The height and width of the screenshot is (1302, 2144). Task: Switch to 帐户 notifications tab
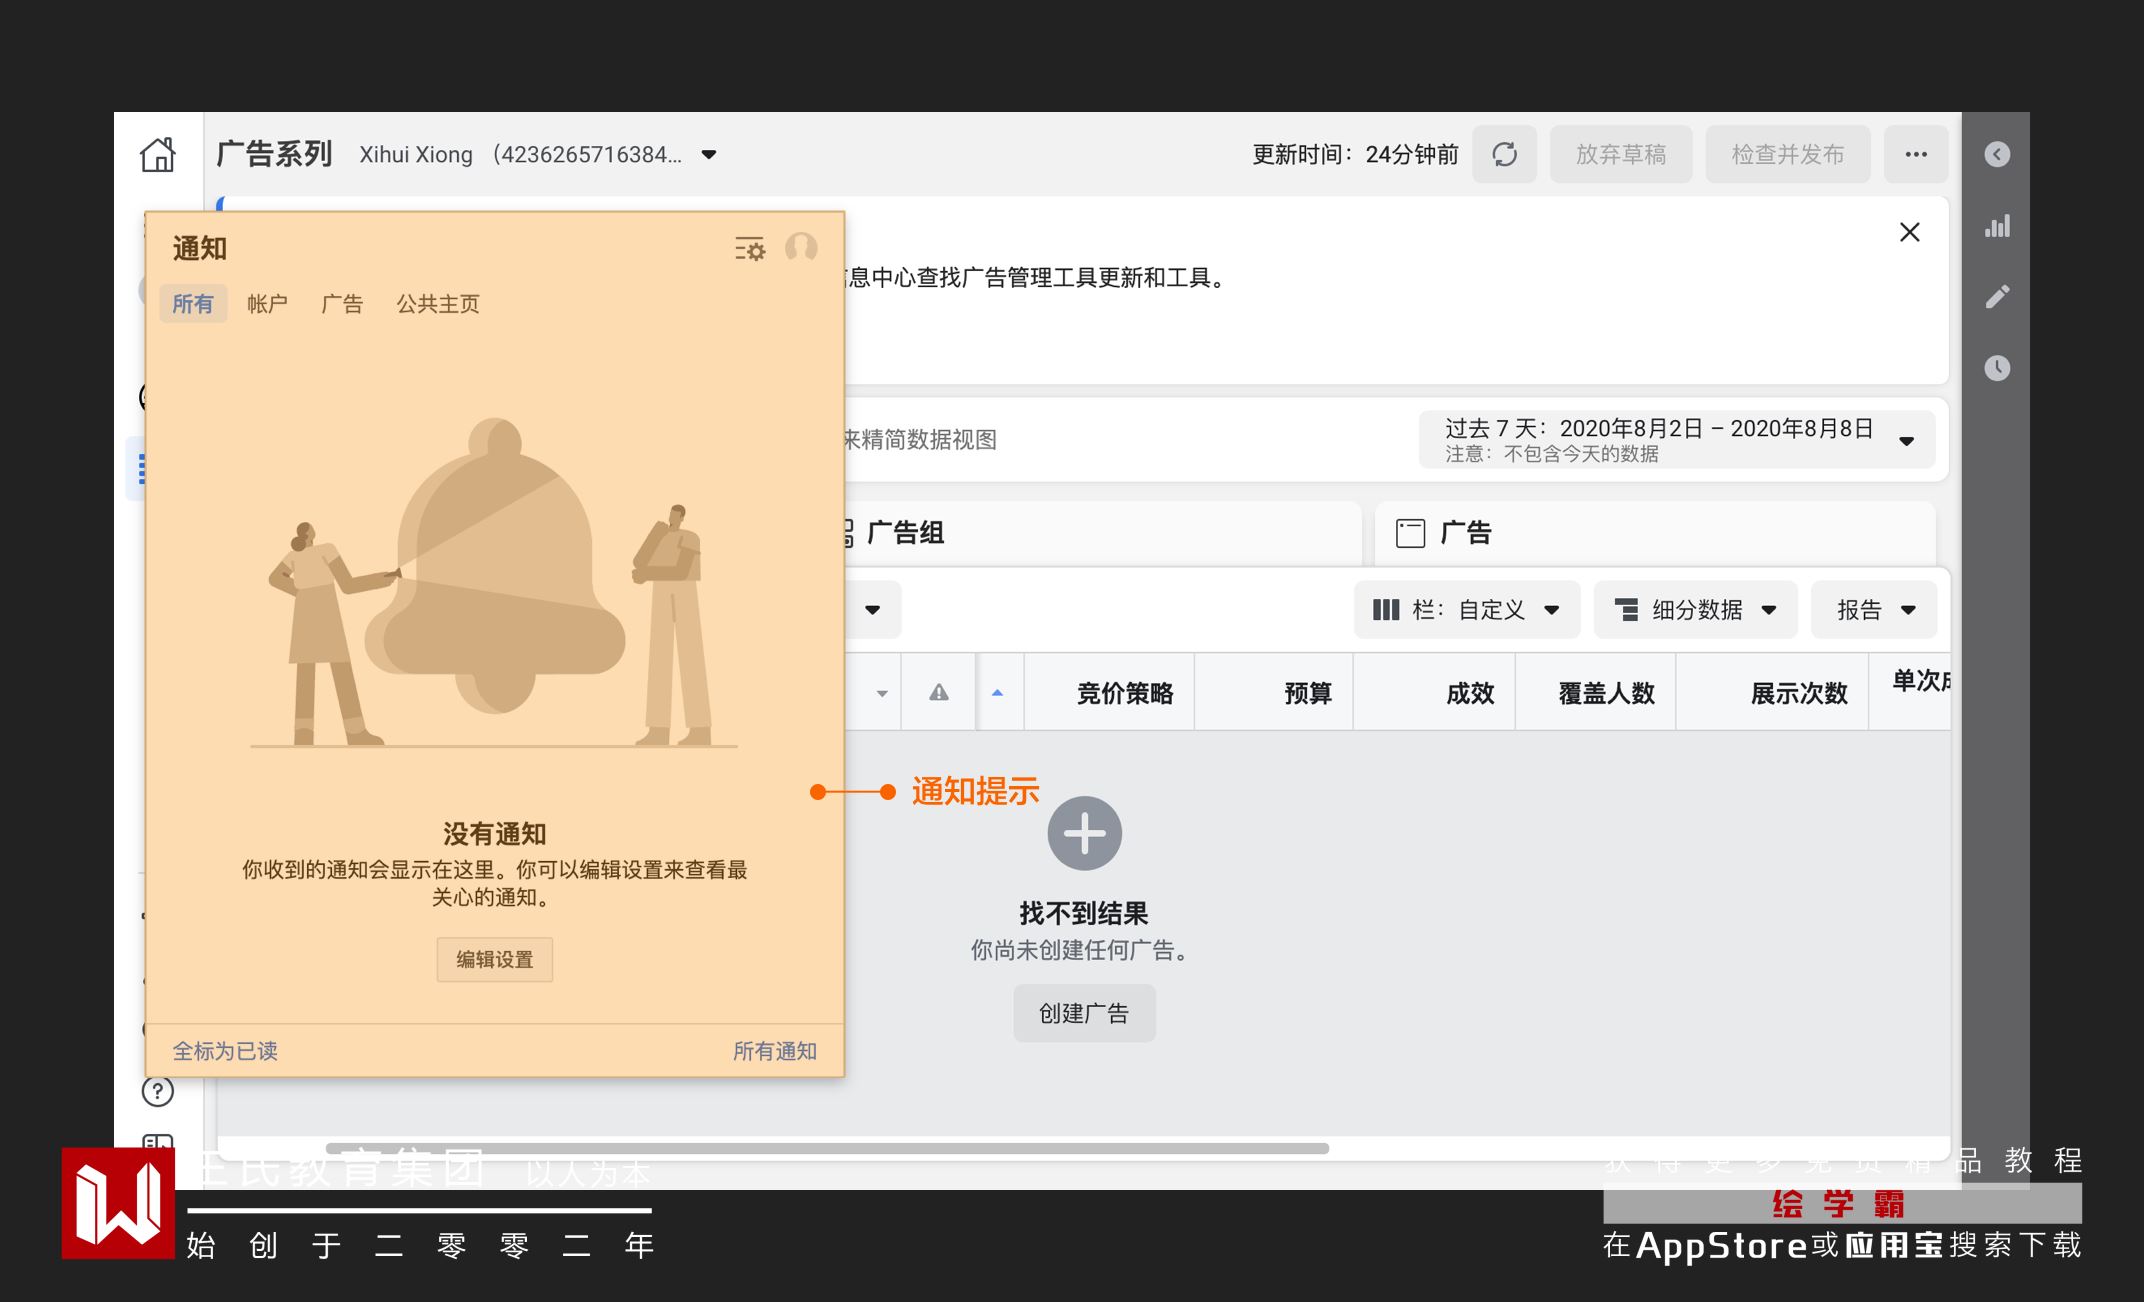coord(267,304)
